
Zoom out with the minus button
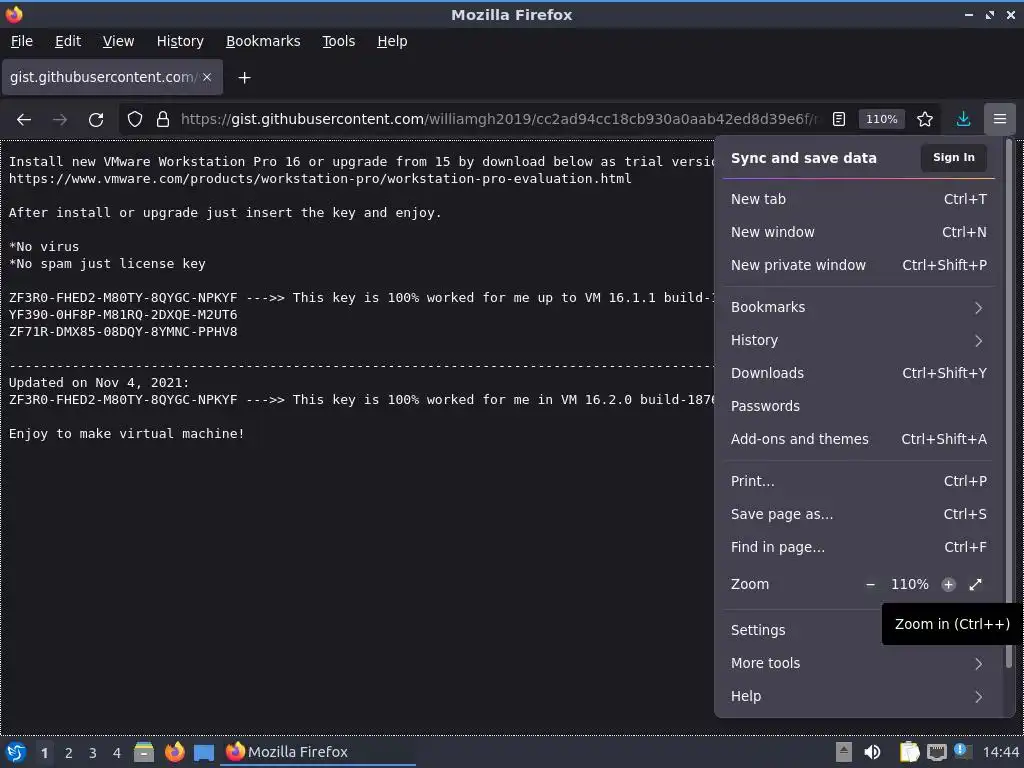pyautogui.click(x=870, y=584)
